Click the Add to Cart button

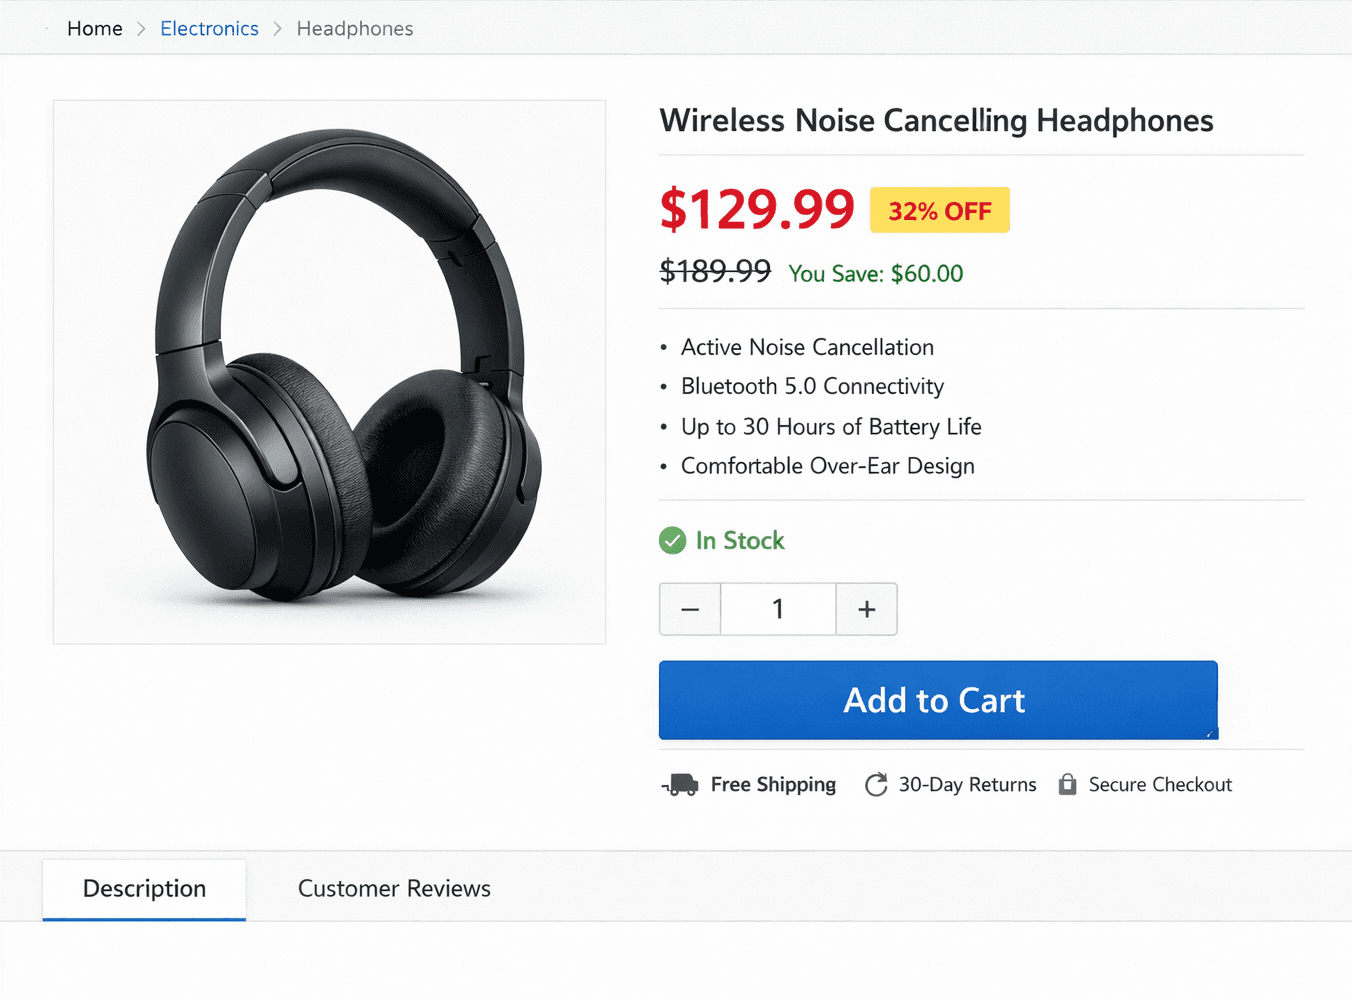(x=937, y=700)
